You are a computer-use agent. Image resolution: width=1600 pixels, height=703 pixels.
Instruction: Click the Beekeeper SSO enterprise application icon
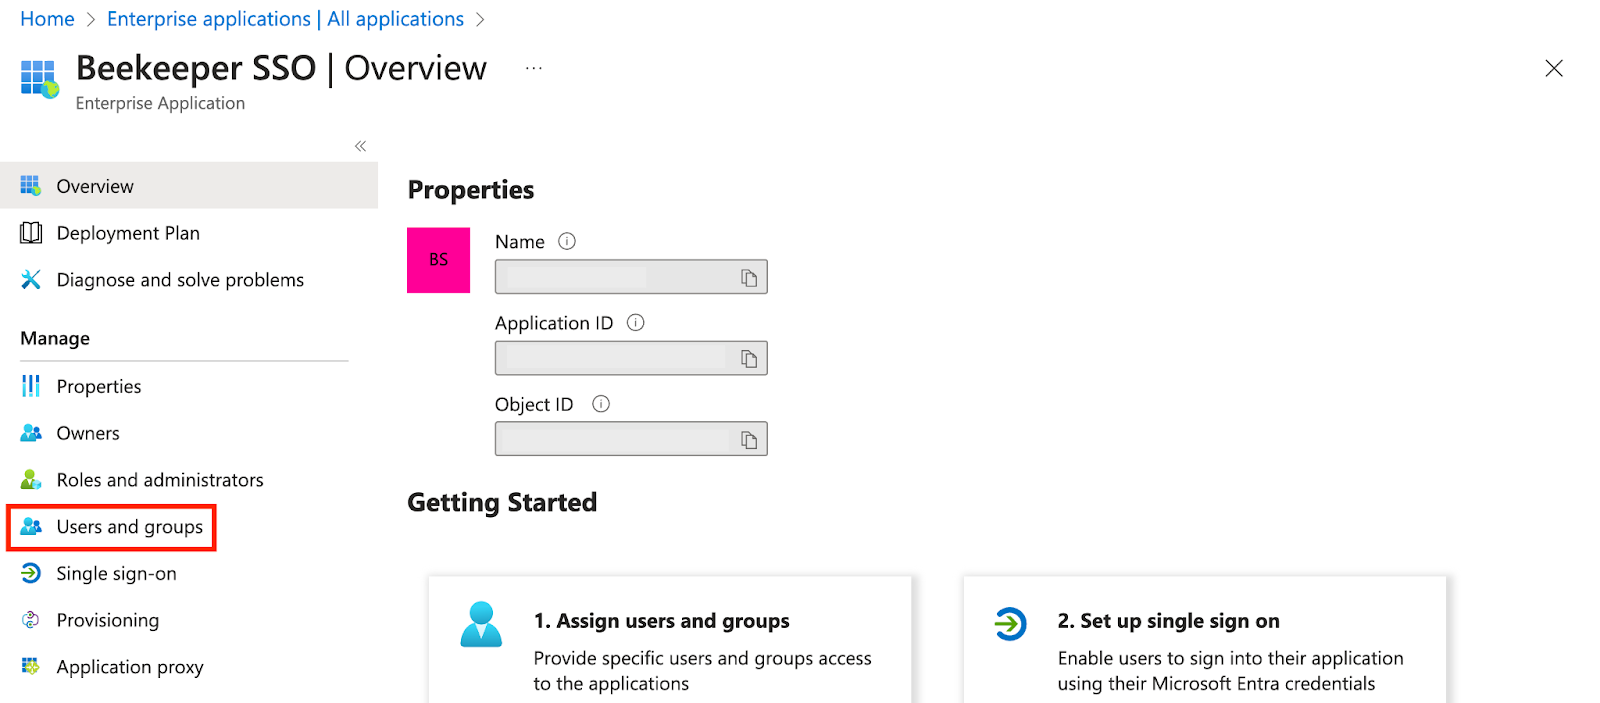tap(40, 79)
